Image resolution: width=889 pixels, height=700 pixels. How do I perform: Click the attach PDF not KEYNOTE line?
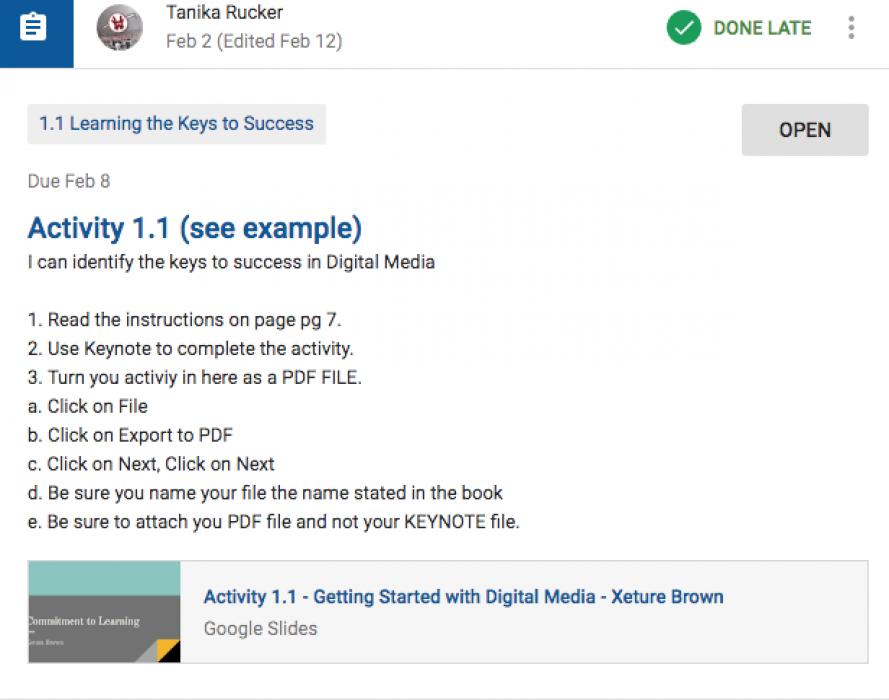click(x=273, y=522)
